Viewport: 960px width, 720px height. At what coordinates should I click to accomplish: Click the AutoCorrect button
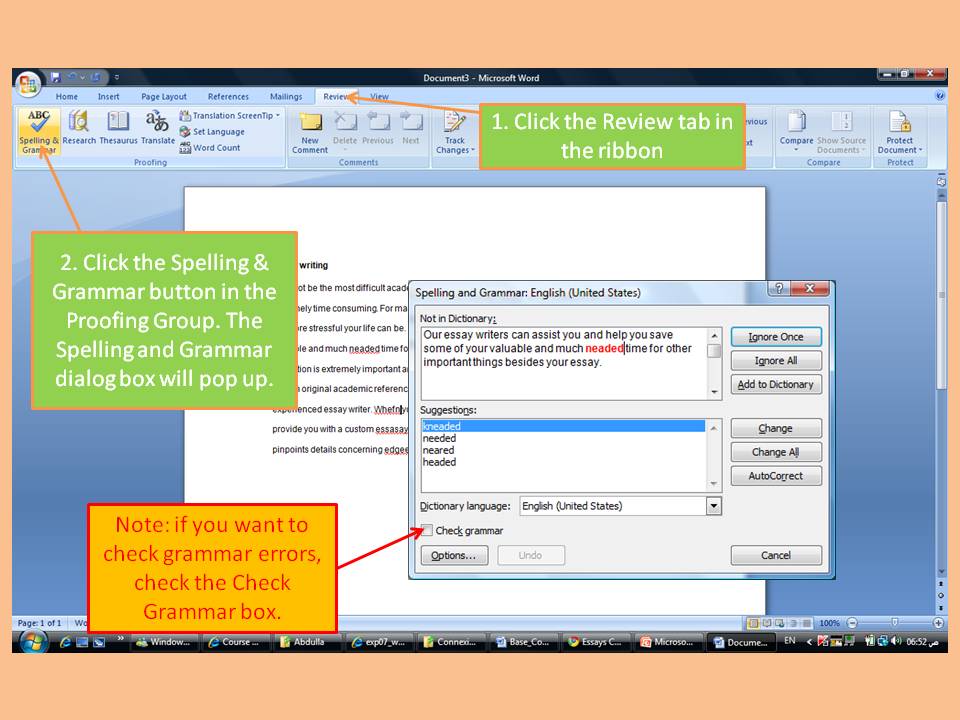776,476
